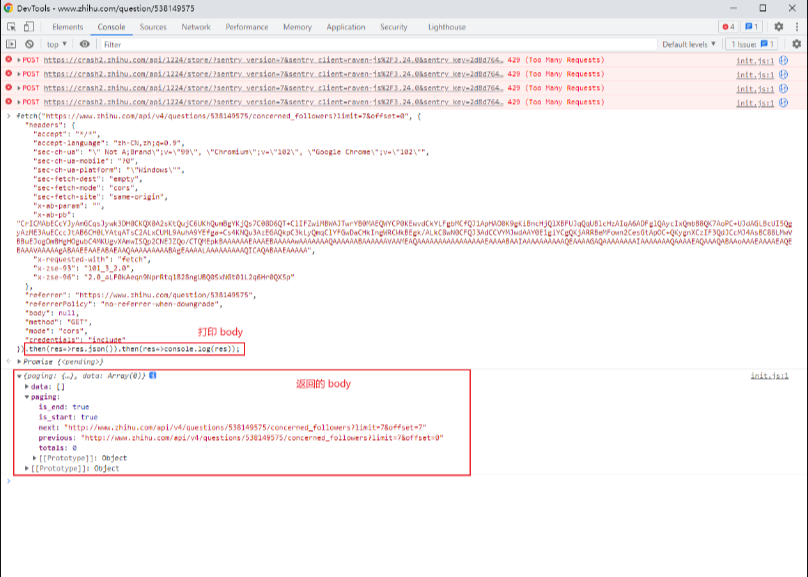Image resolution: width=808 pixels, height=577 pixels.
Task: Open the top context dropdown
Action: tap(57, 44)
